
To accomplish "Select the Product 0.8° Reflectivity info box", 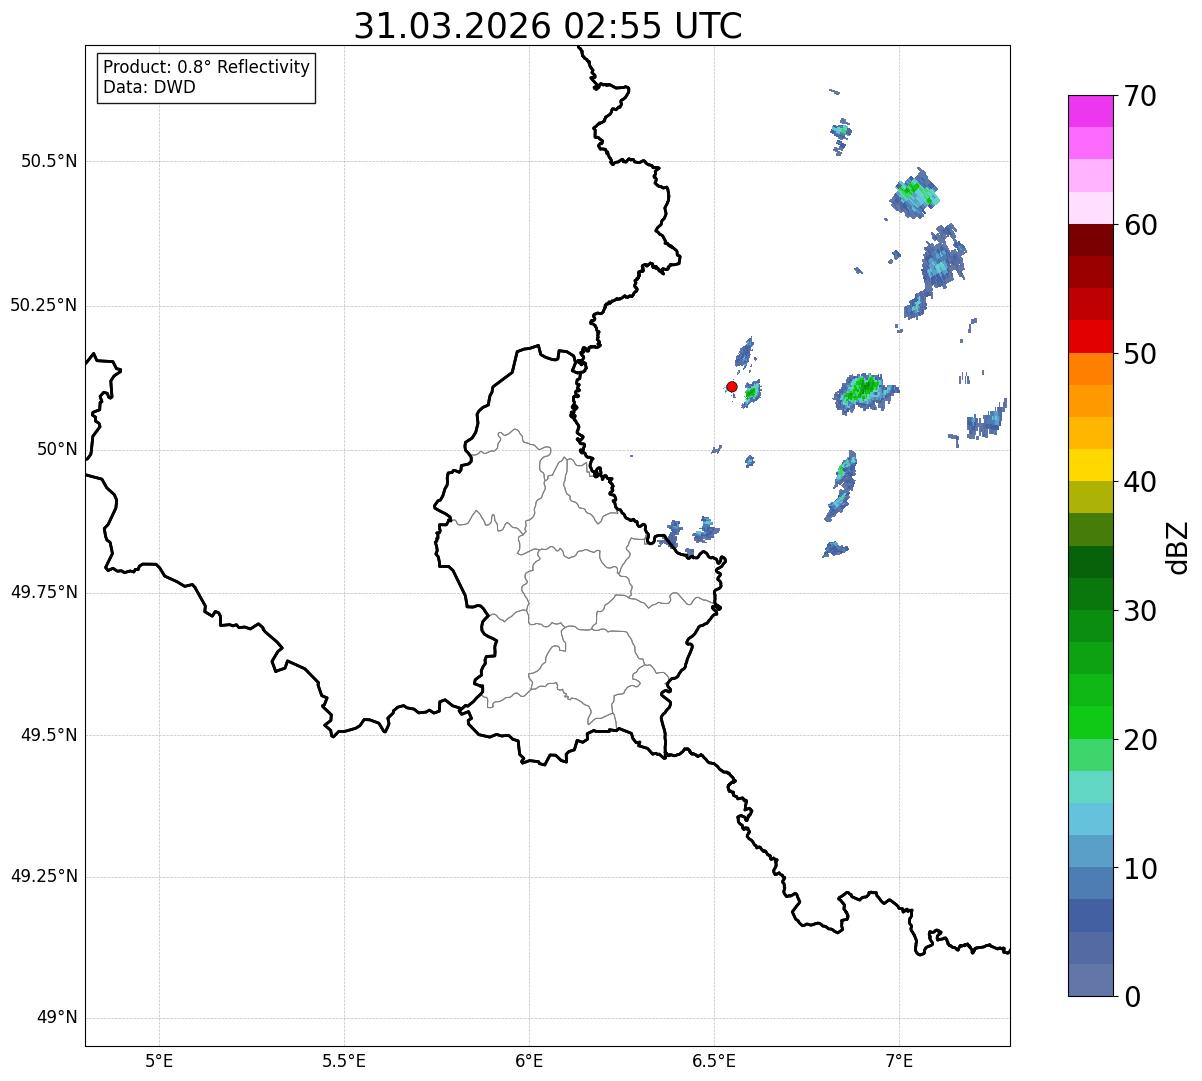I will [x=207, y=77].
